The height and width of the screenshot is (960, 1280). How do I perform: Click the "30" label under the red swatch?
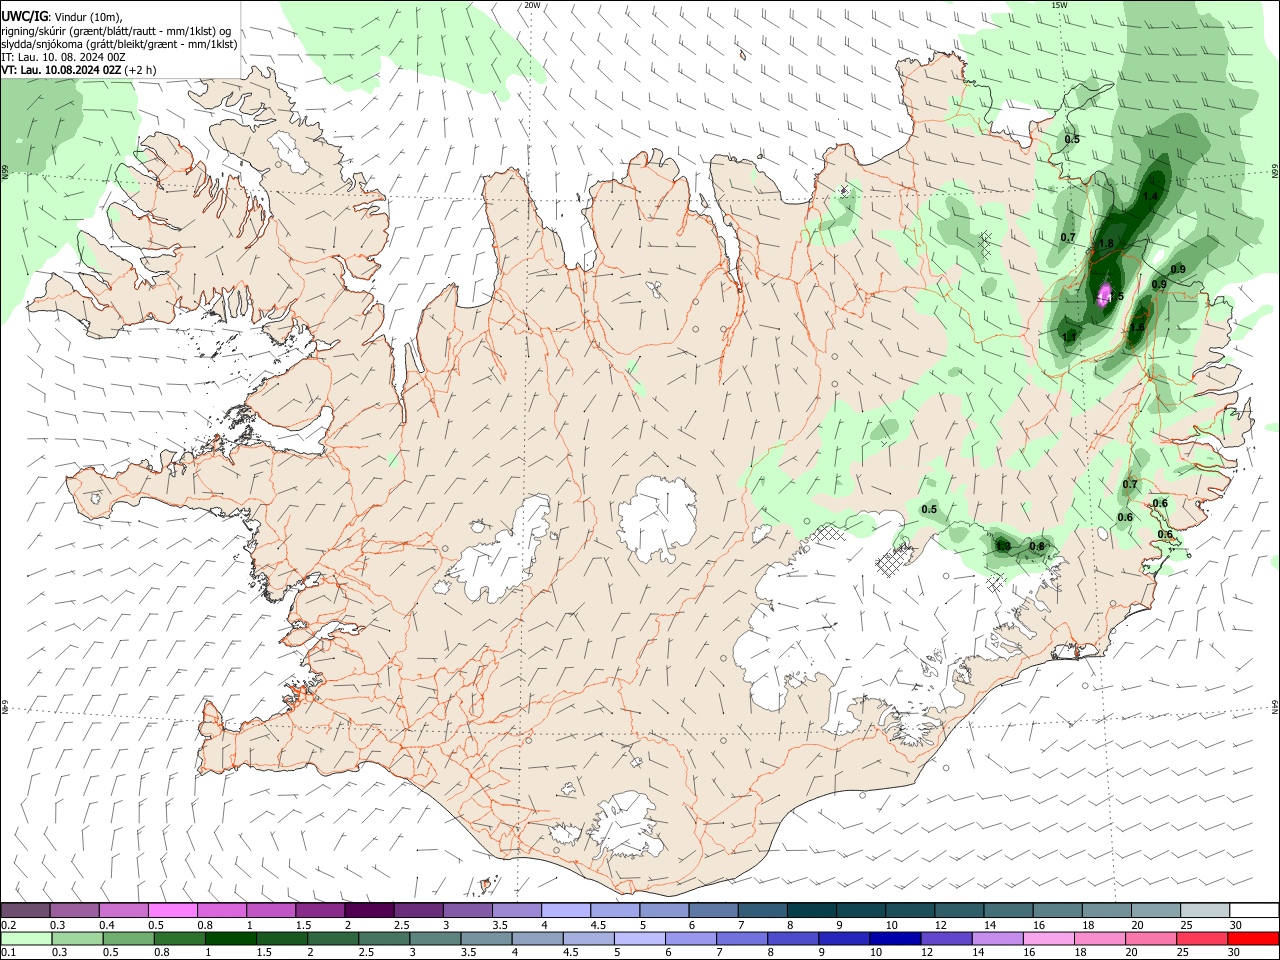click(x=1236, y=953)
